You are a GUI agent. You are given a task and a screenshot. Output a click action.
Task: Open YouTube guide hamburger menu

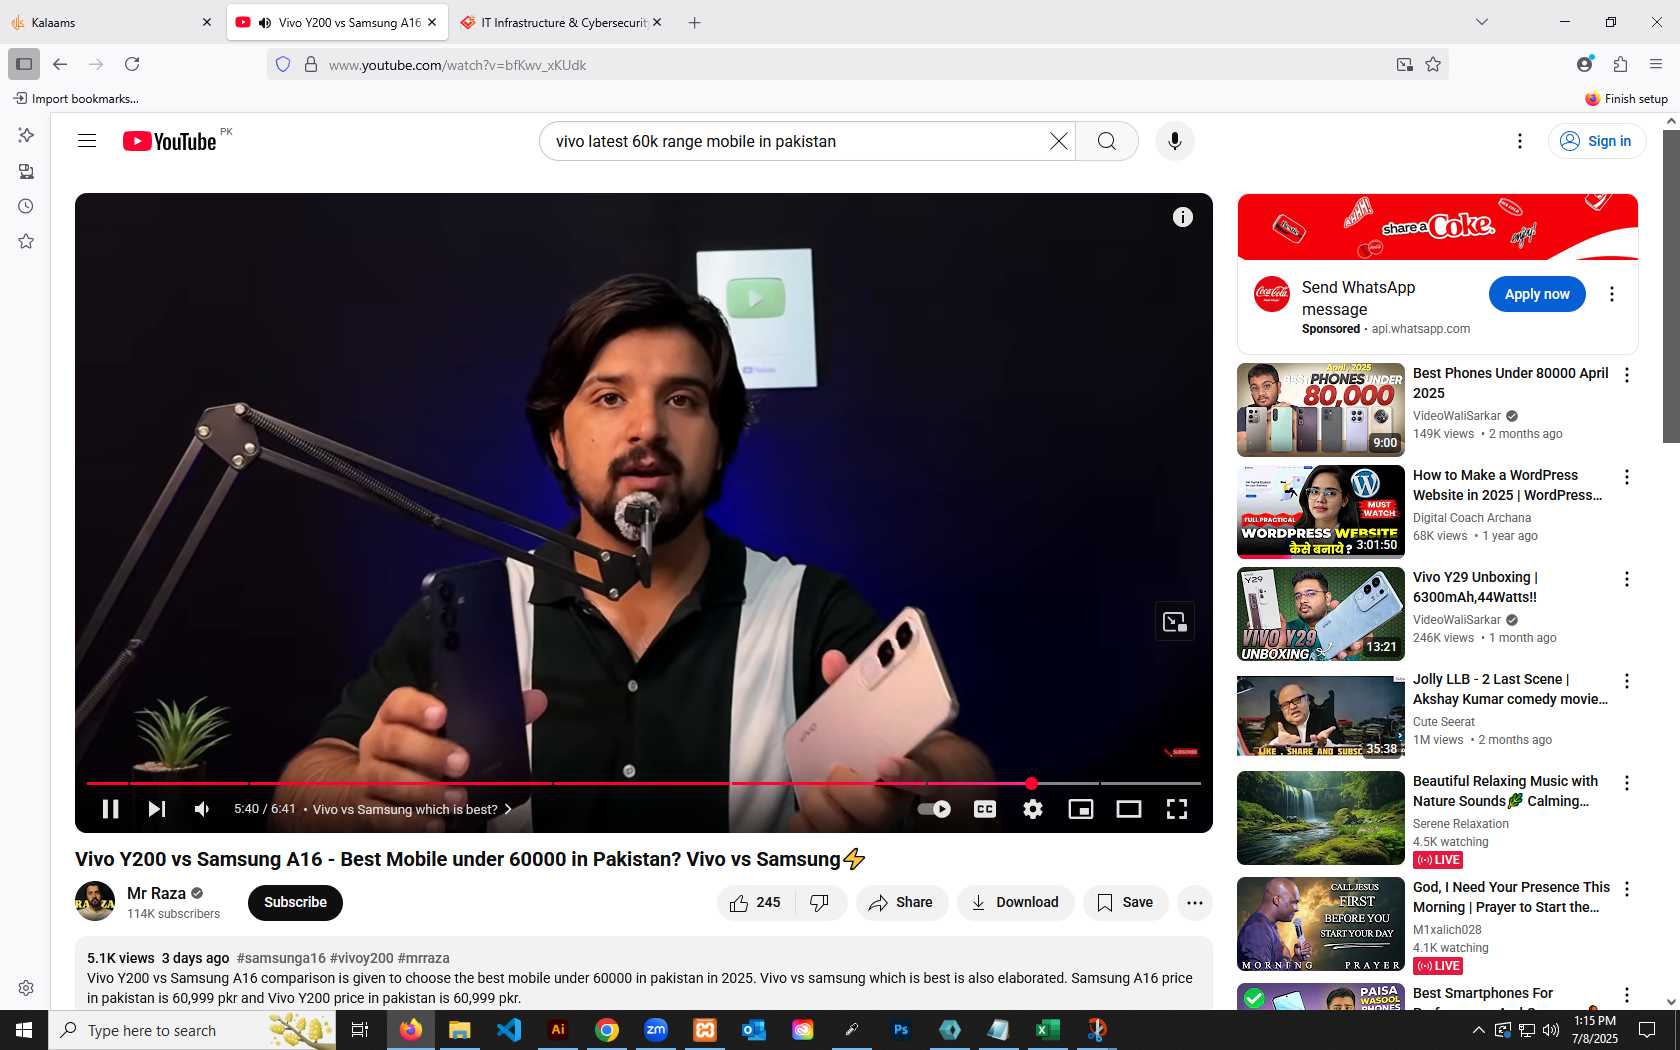[87, 141]
